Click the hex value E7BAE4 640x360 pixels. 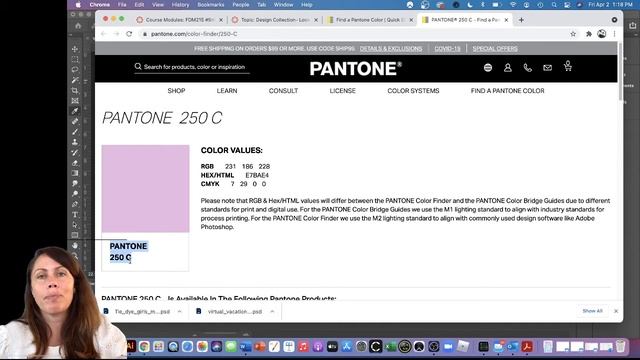[257, 175]
